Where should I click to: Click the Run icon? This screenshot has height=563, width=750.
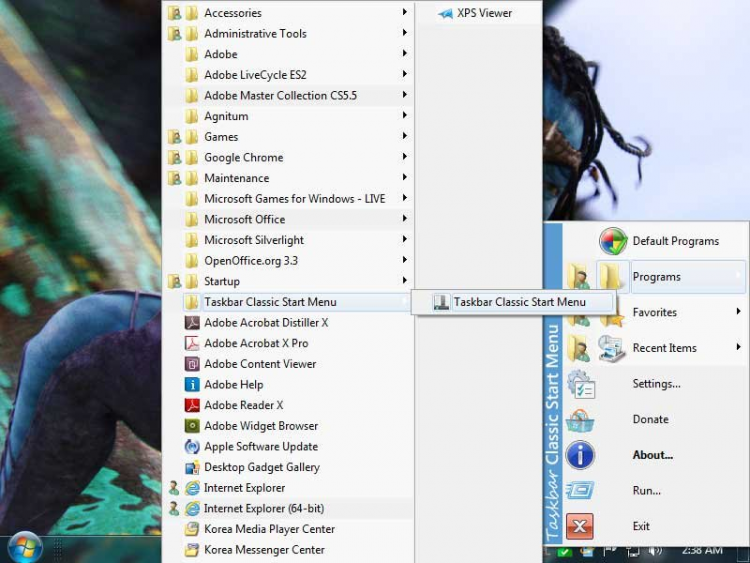click(x=580, y=490)
